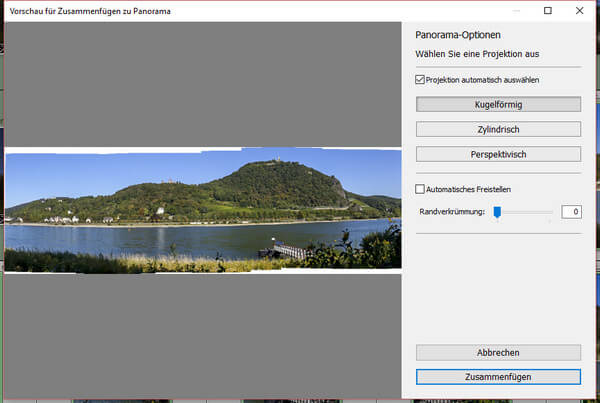Click 'Wählen Sie eine Projektion aus' text
Viewport: 600px width, 403px height.
click(x=477, y=54)
